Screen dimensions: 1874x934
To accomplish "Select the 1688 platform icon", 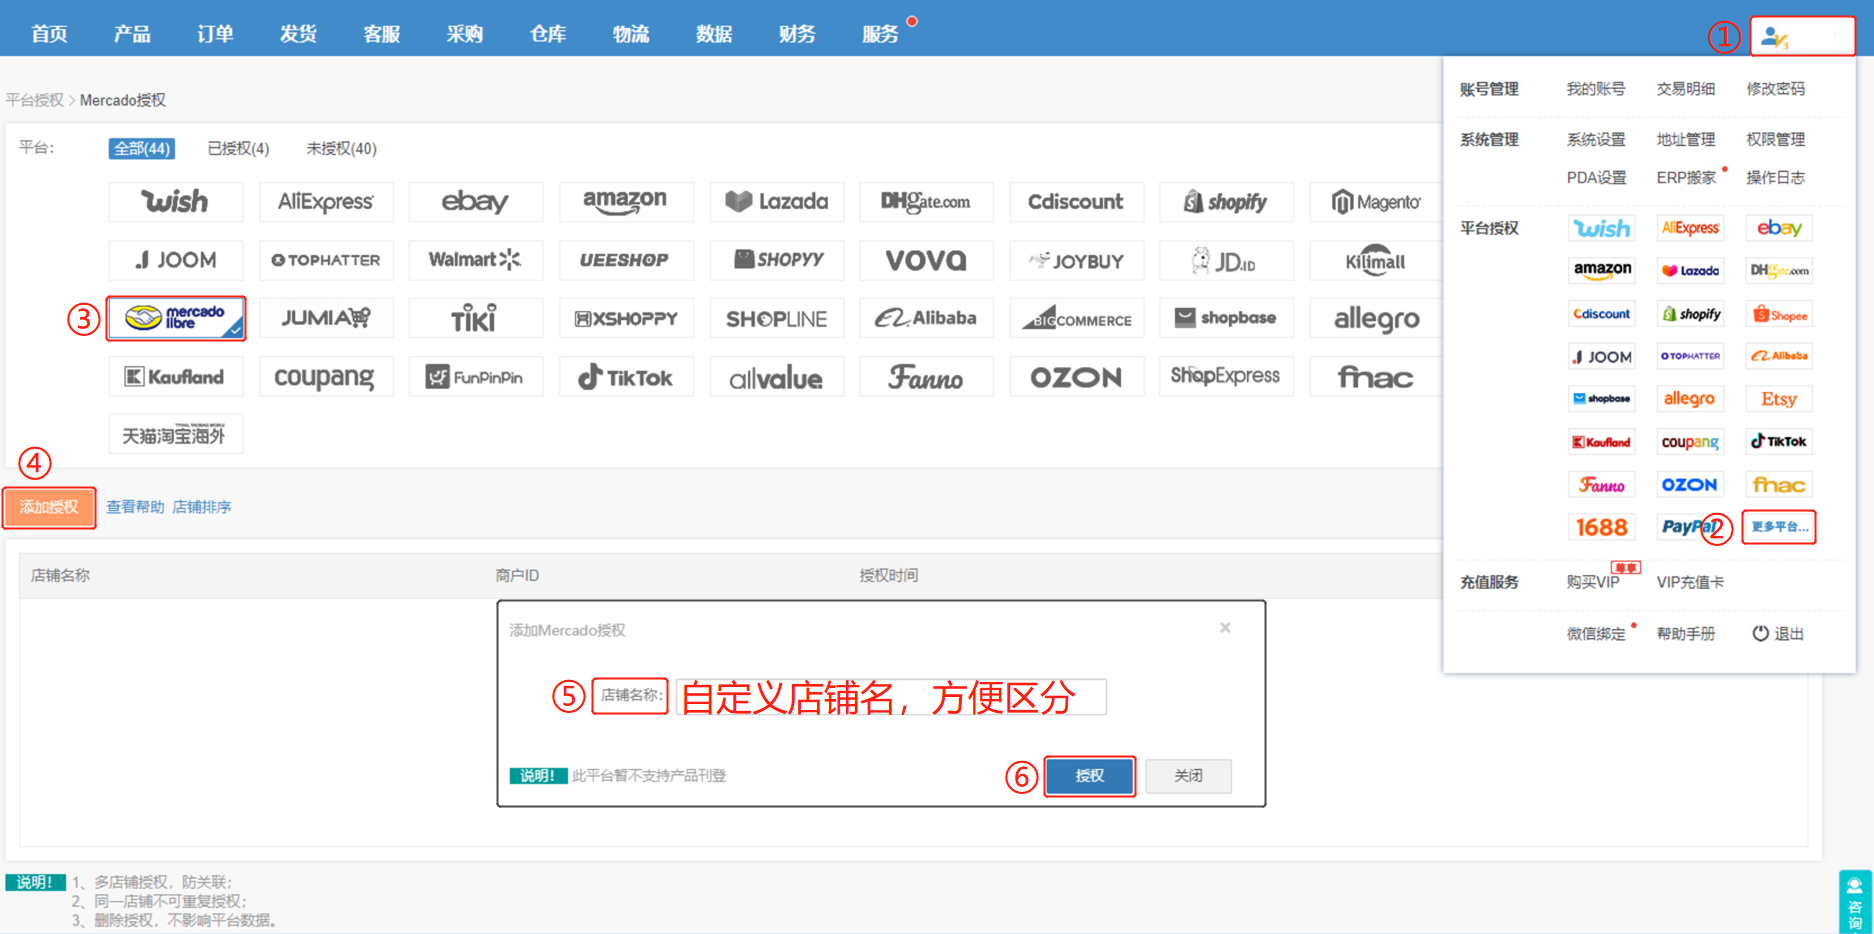I will pos(1601,527).
